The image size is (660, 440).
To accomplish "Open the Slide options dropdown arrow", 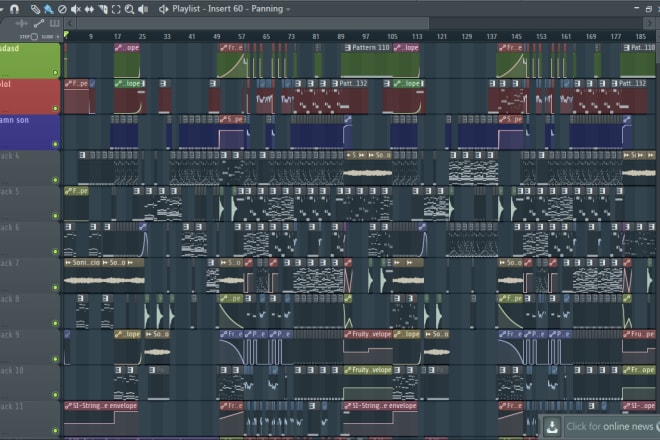I will click(x=57, y=37).
